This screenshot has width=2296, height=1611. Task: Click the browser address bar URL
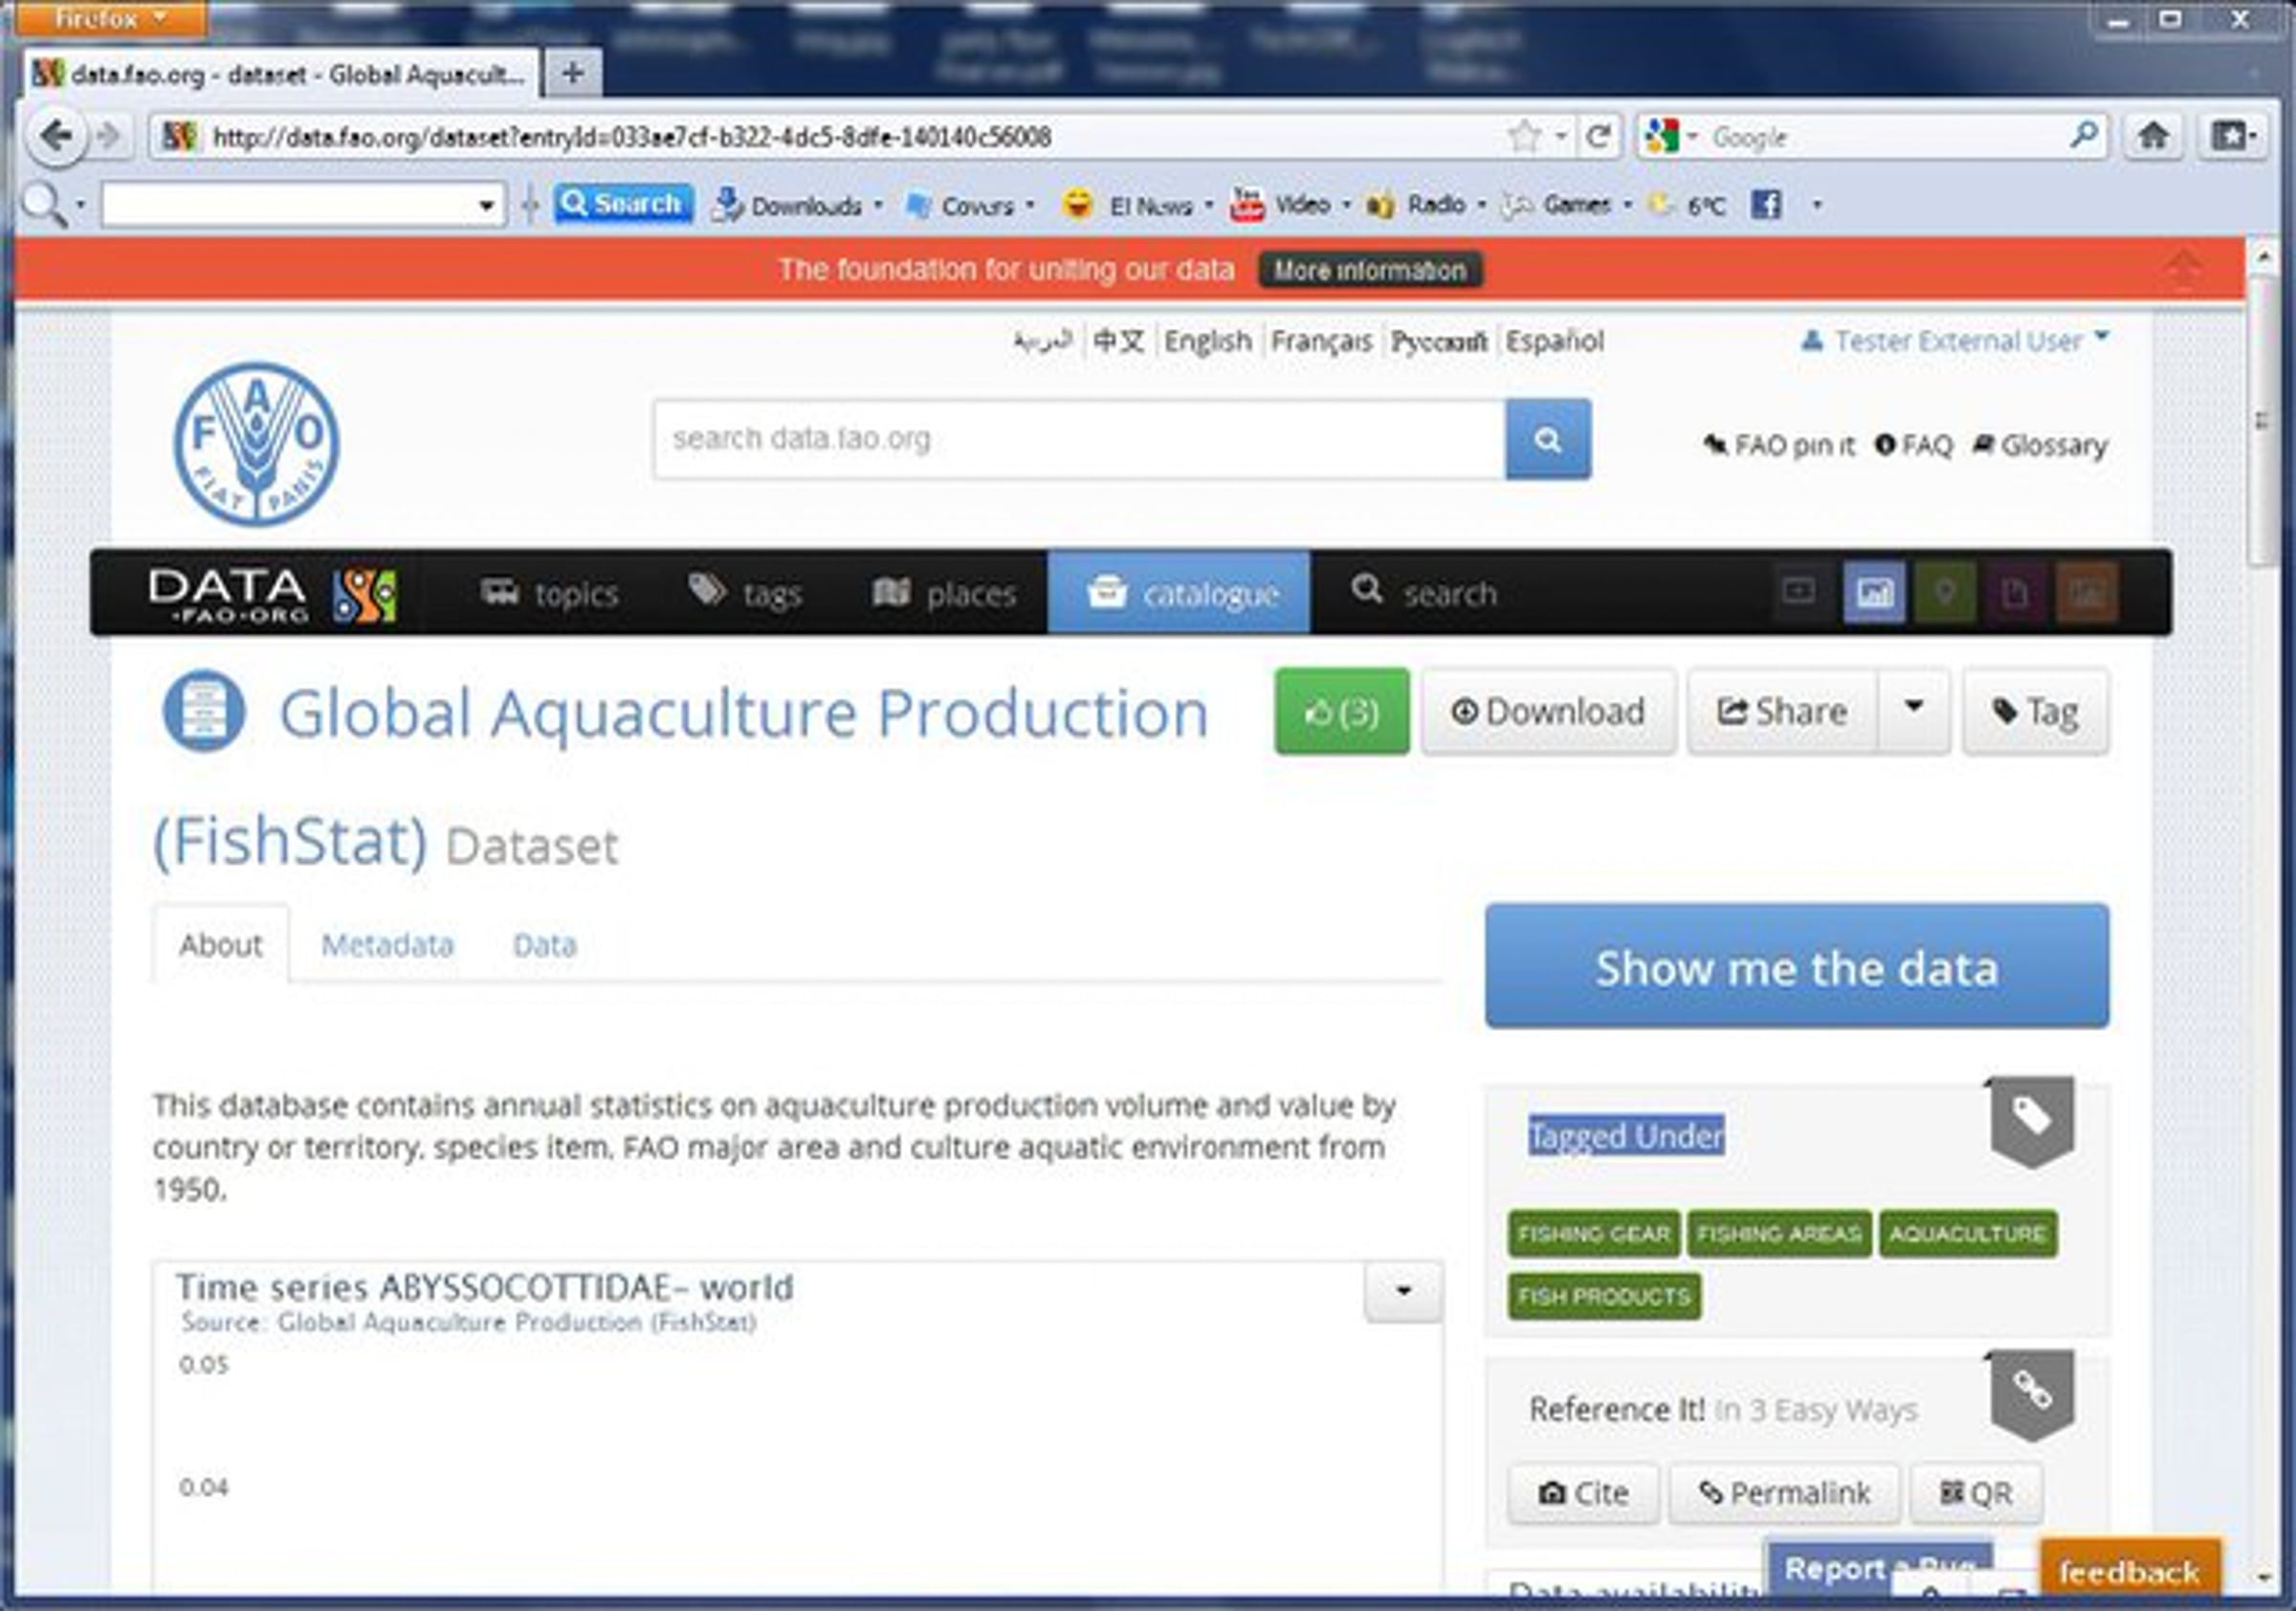point(631,137)
